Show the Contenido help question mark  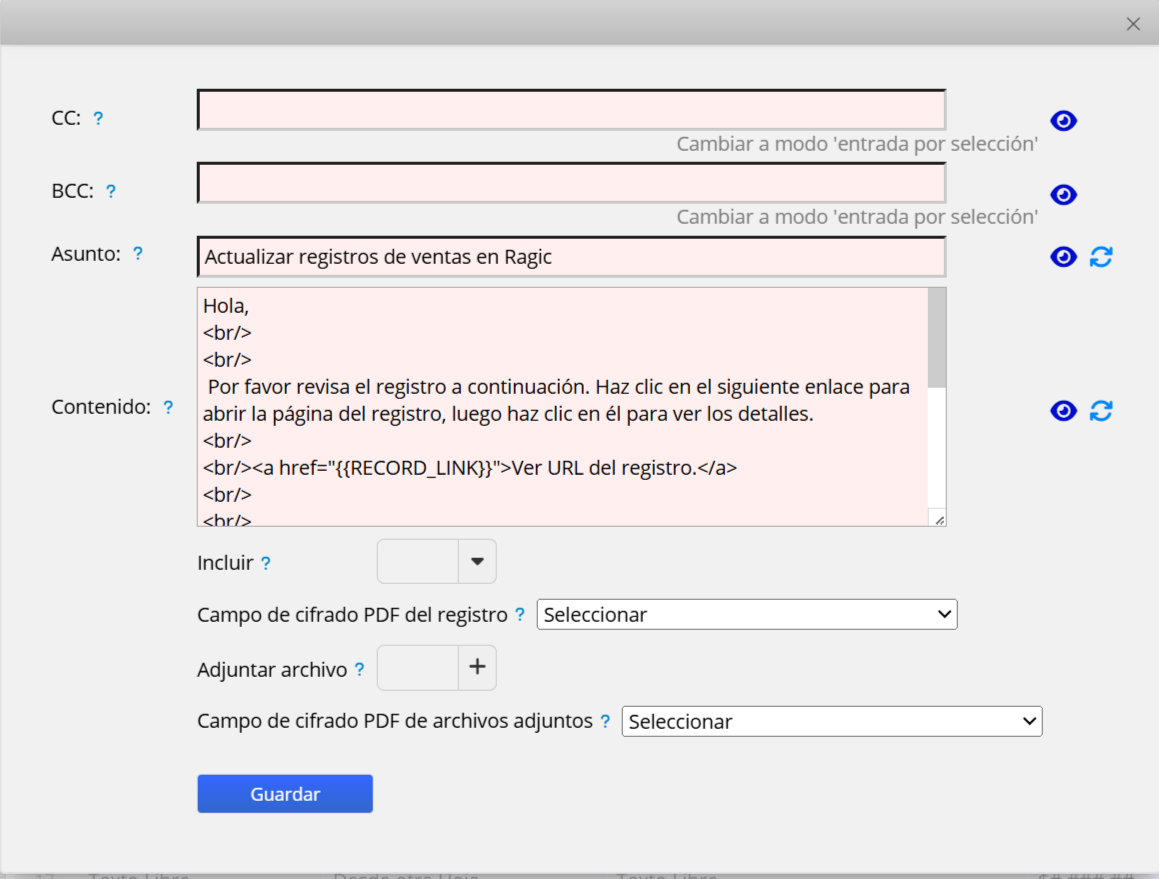coord(169,407)
